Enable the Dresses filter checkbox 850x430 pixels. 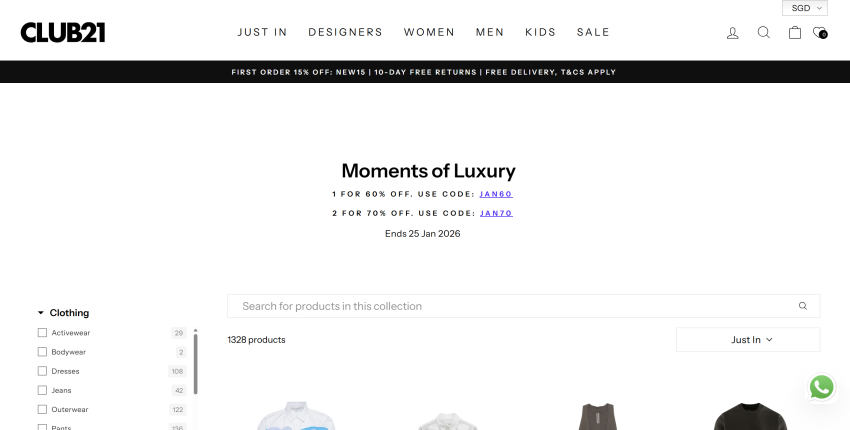coord(42,371)
